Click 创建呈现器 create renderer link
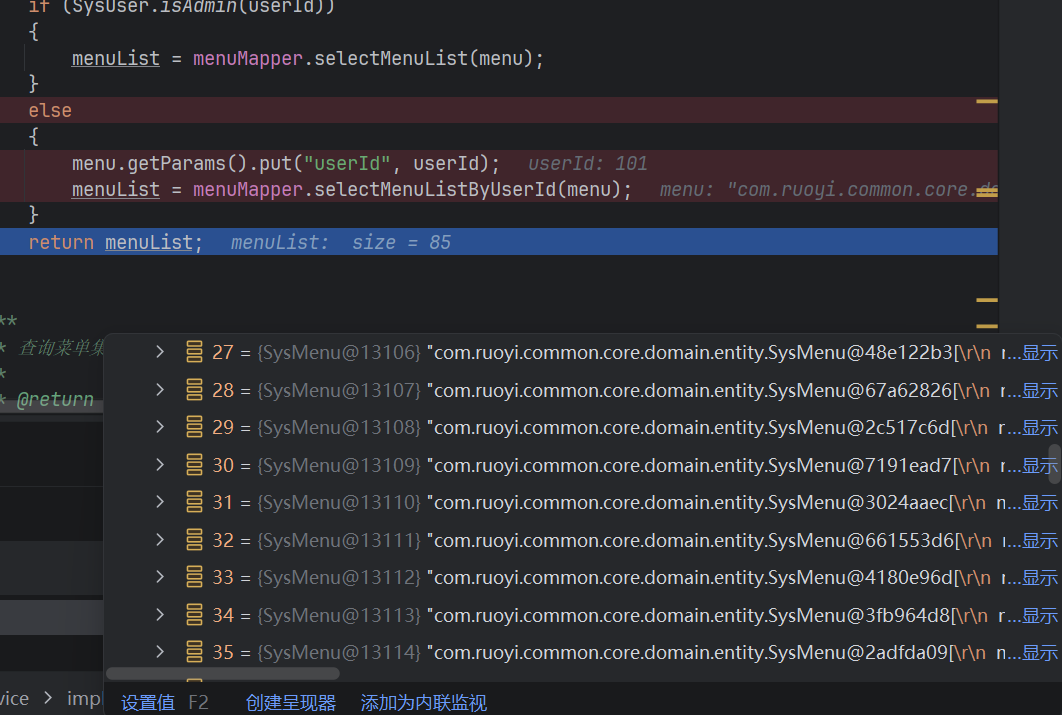Screen dimensions: 1062x715 (291, 703)
